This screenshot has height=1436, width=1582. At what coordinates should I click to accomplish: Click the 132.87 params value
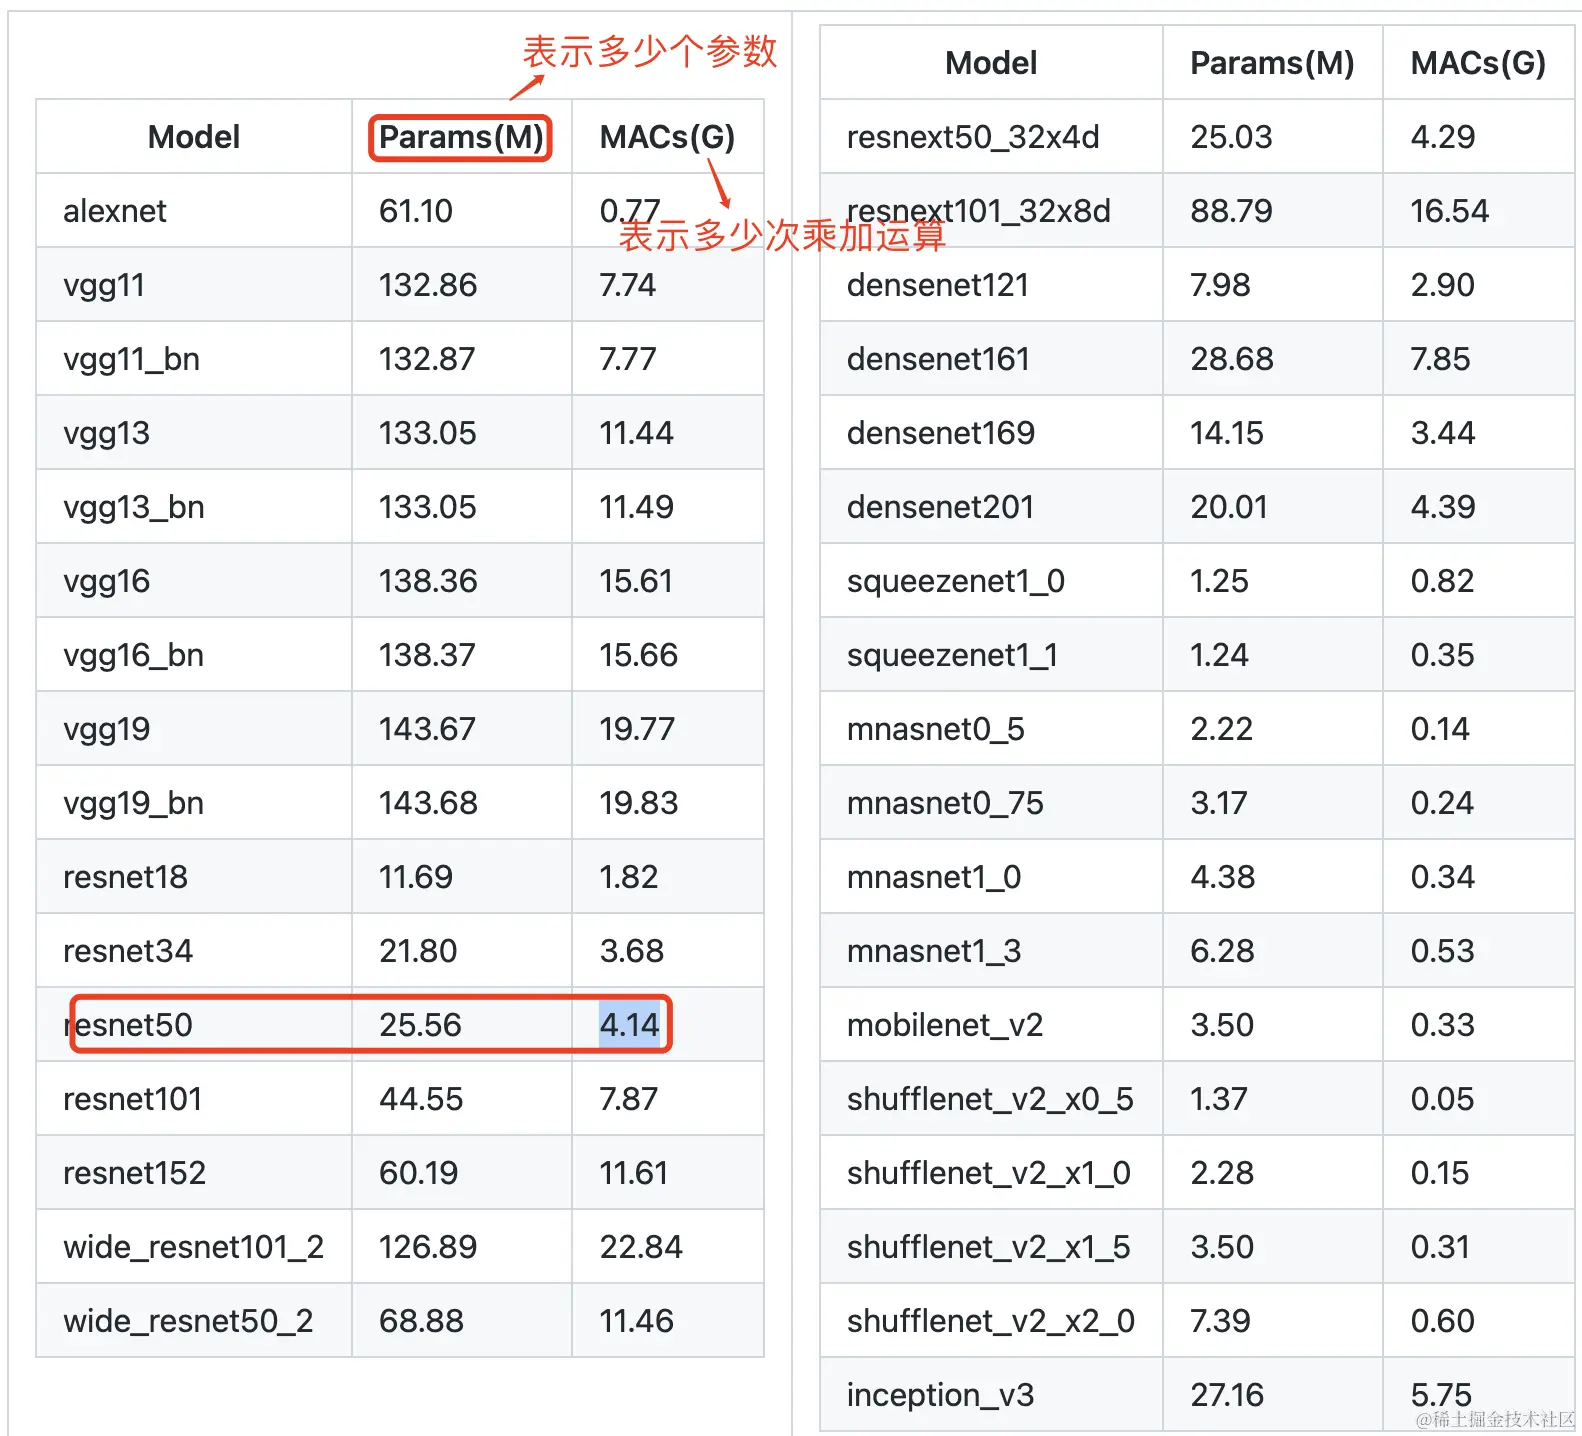[x=427, y=359]
